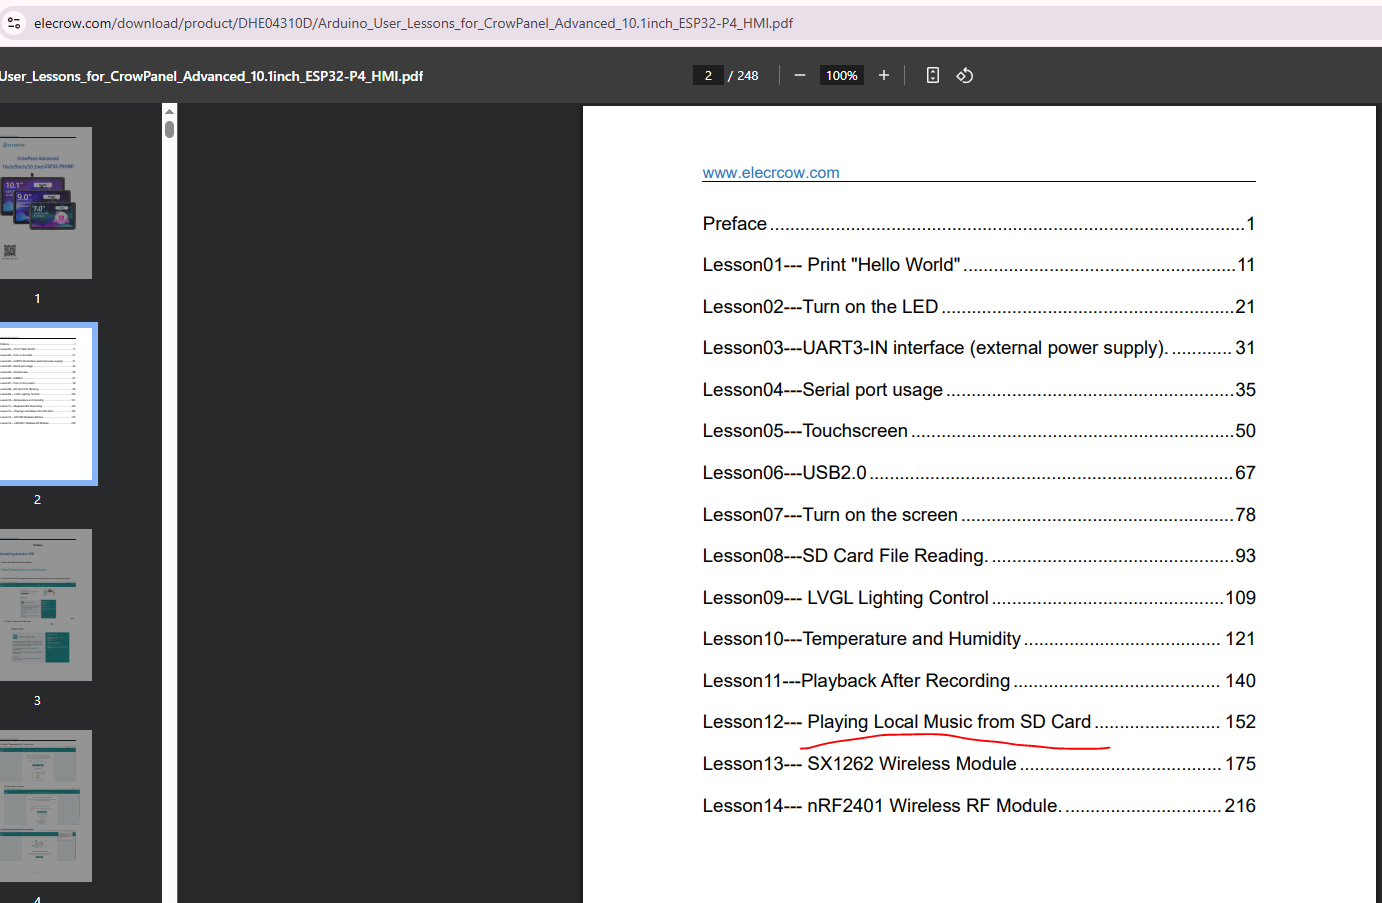This screenshot has height=903, width=1382.
Task: Open site information icon in address bar
Action: pos(14,23)
